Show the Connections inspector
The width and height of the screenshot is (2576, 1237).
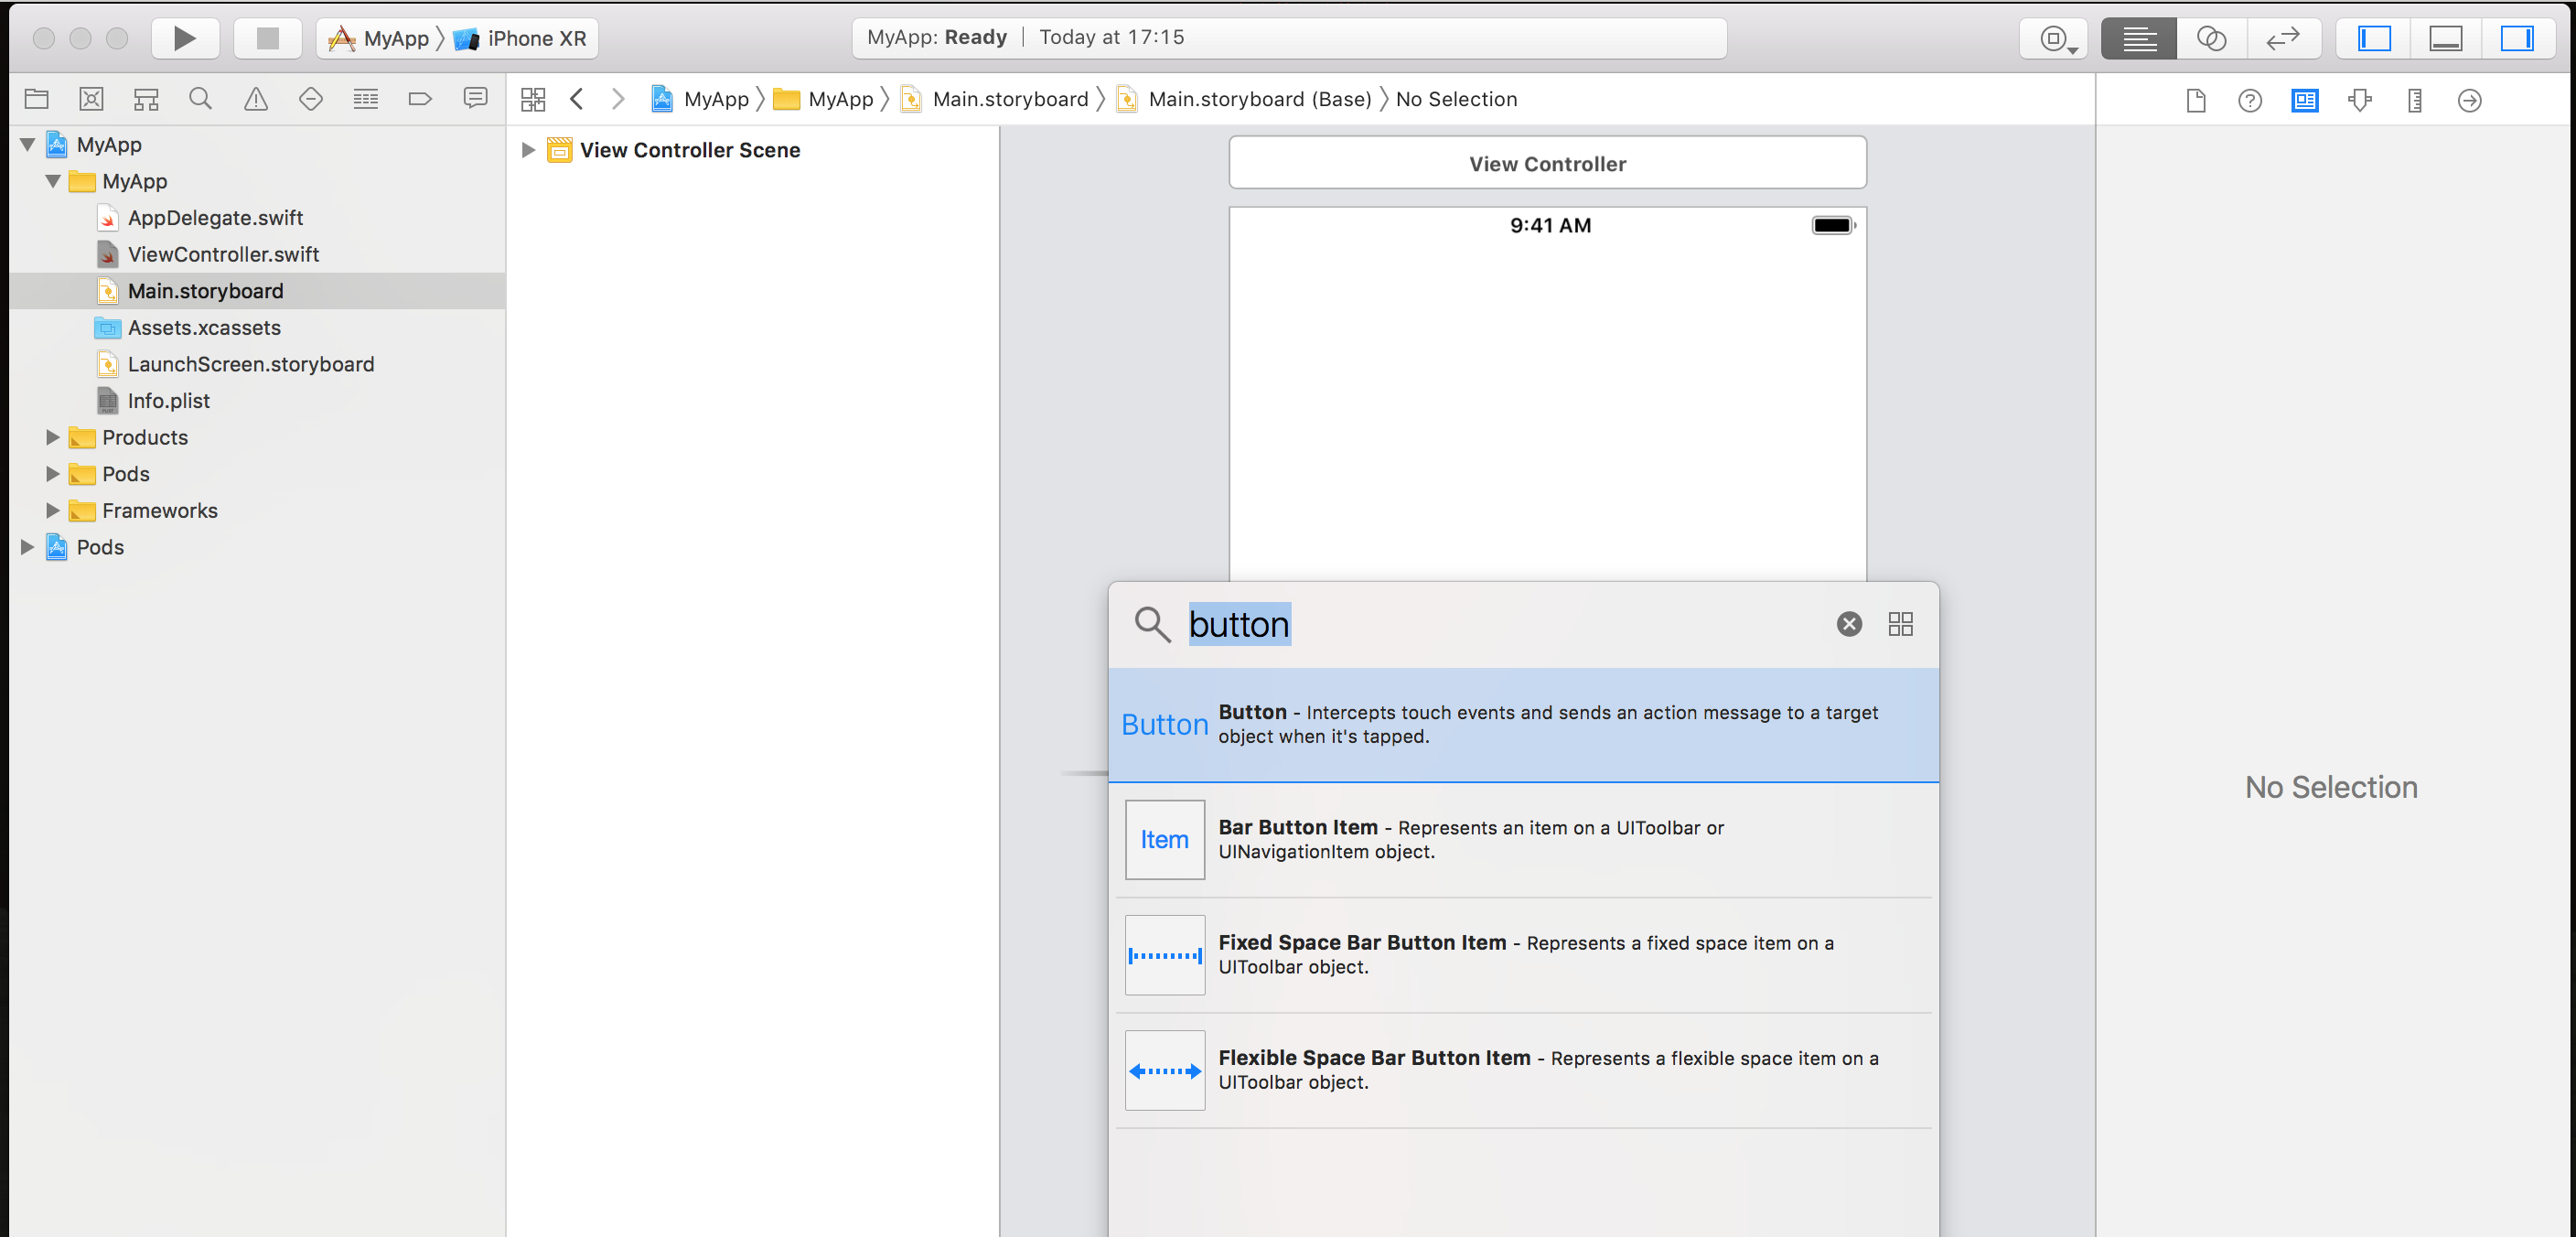coord(2469,100)
